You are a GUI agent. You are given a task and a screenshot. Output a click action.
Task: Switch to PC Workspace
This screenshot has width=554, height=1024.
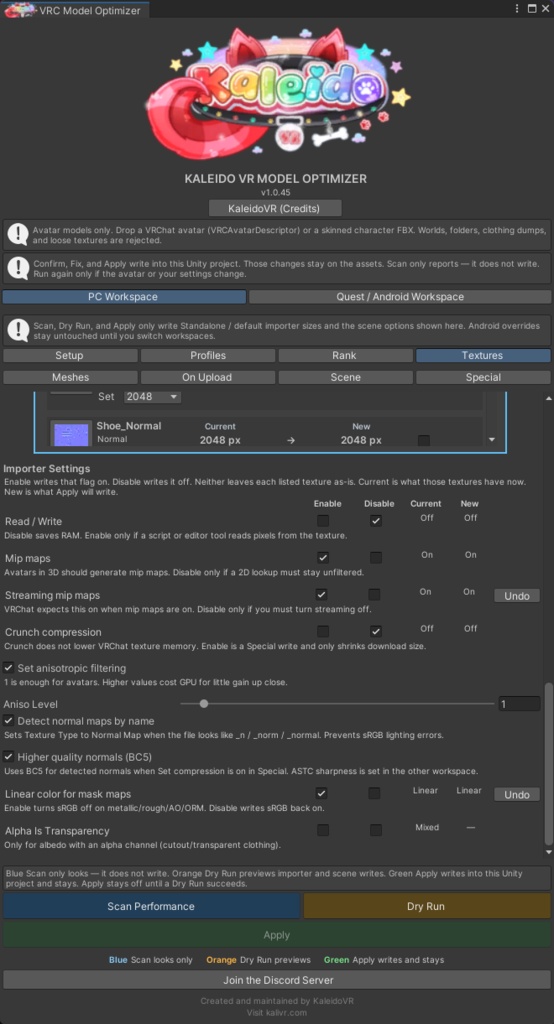(124, 296)
